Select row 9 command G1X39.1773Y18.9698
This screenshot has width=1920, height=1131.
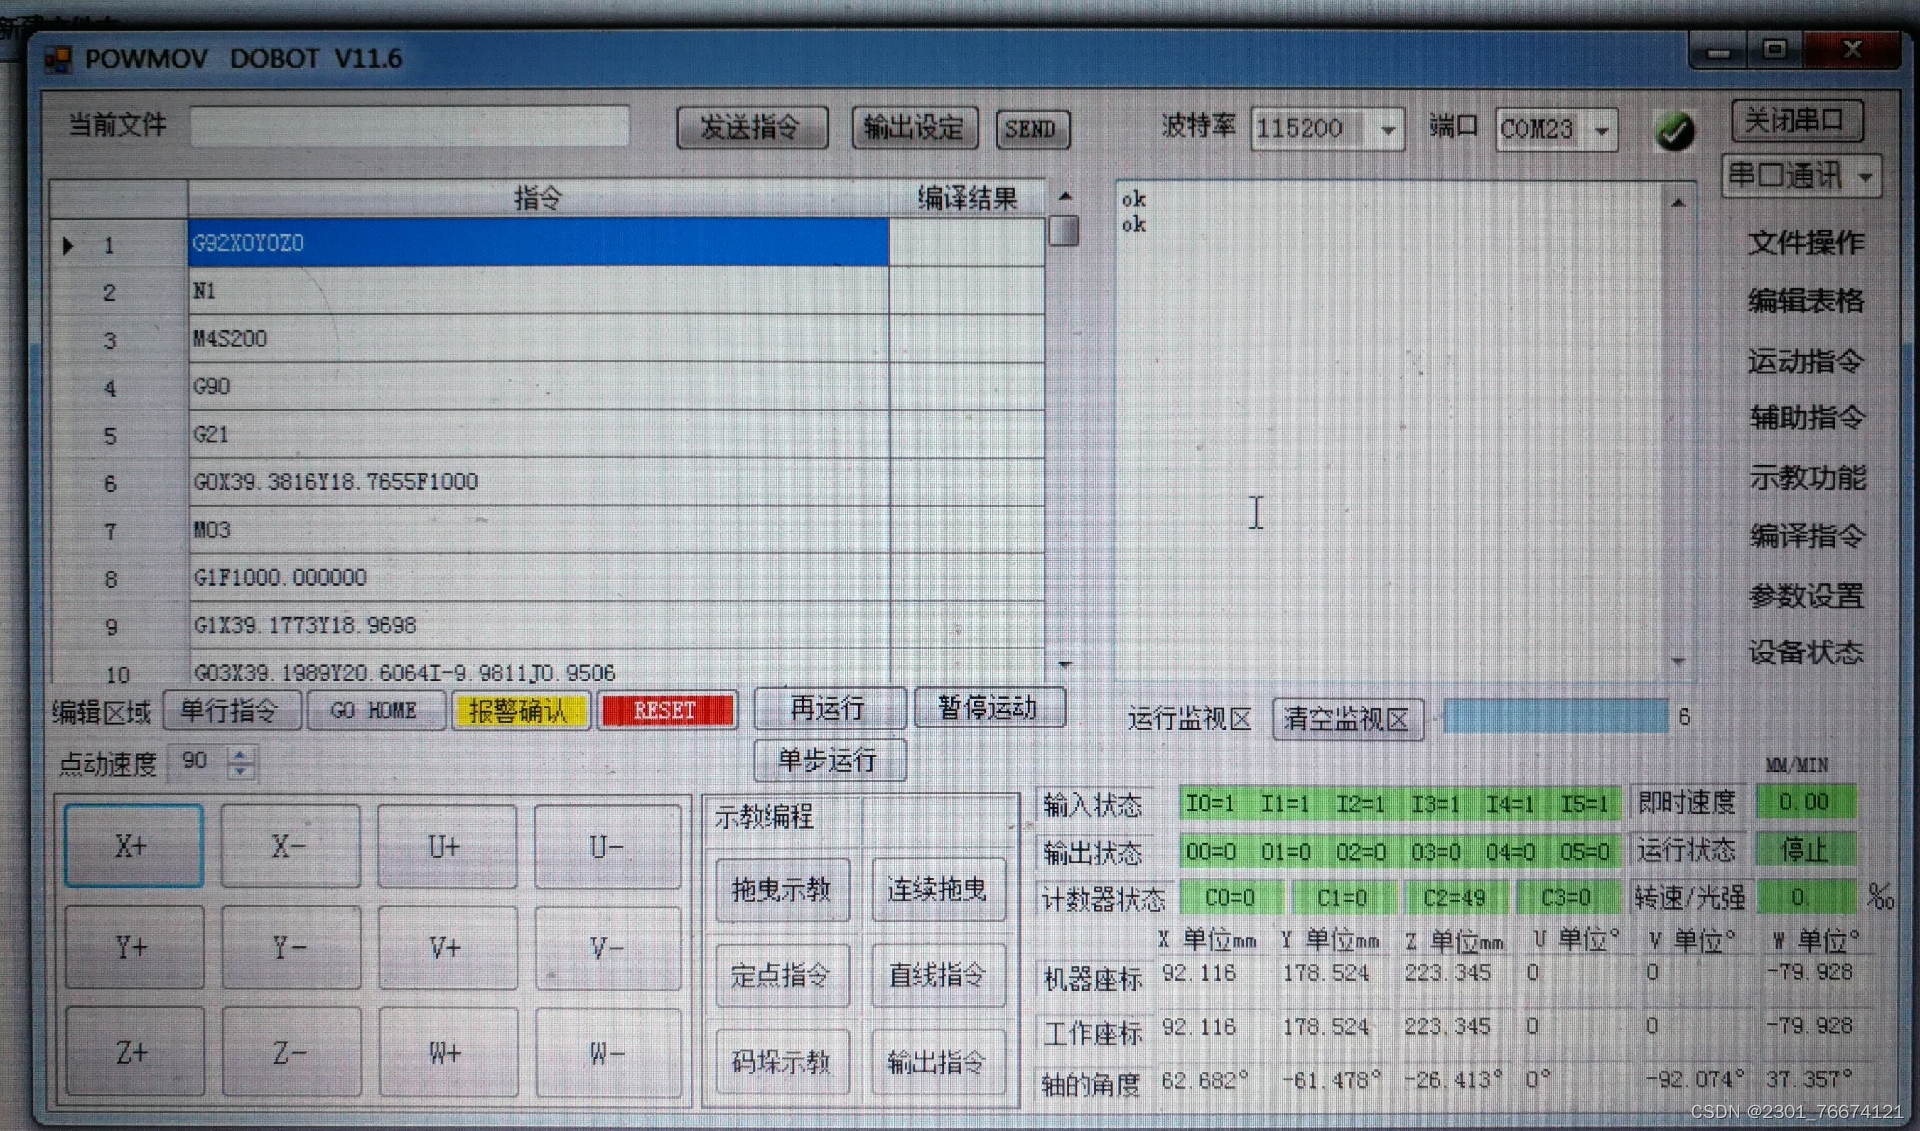538,626
